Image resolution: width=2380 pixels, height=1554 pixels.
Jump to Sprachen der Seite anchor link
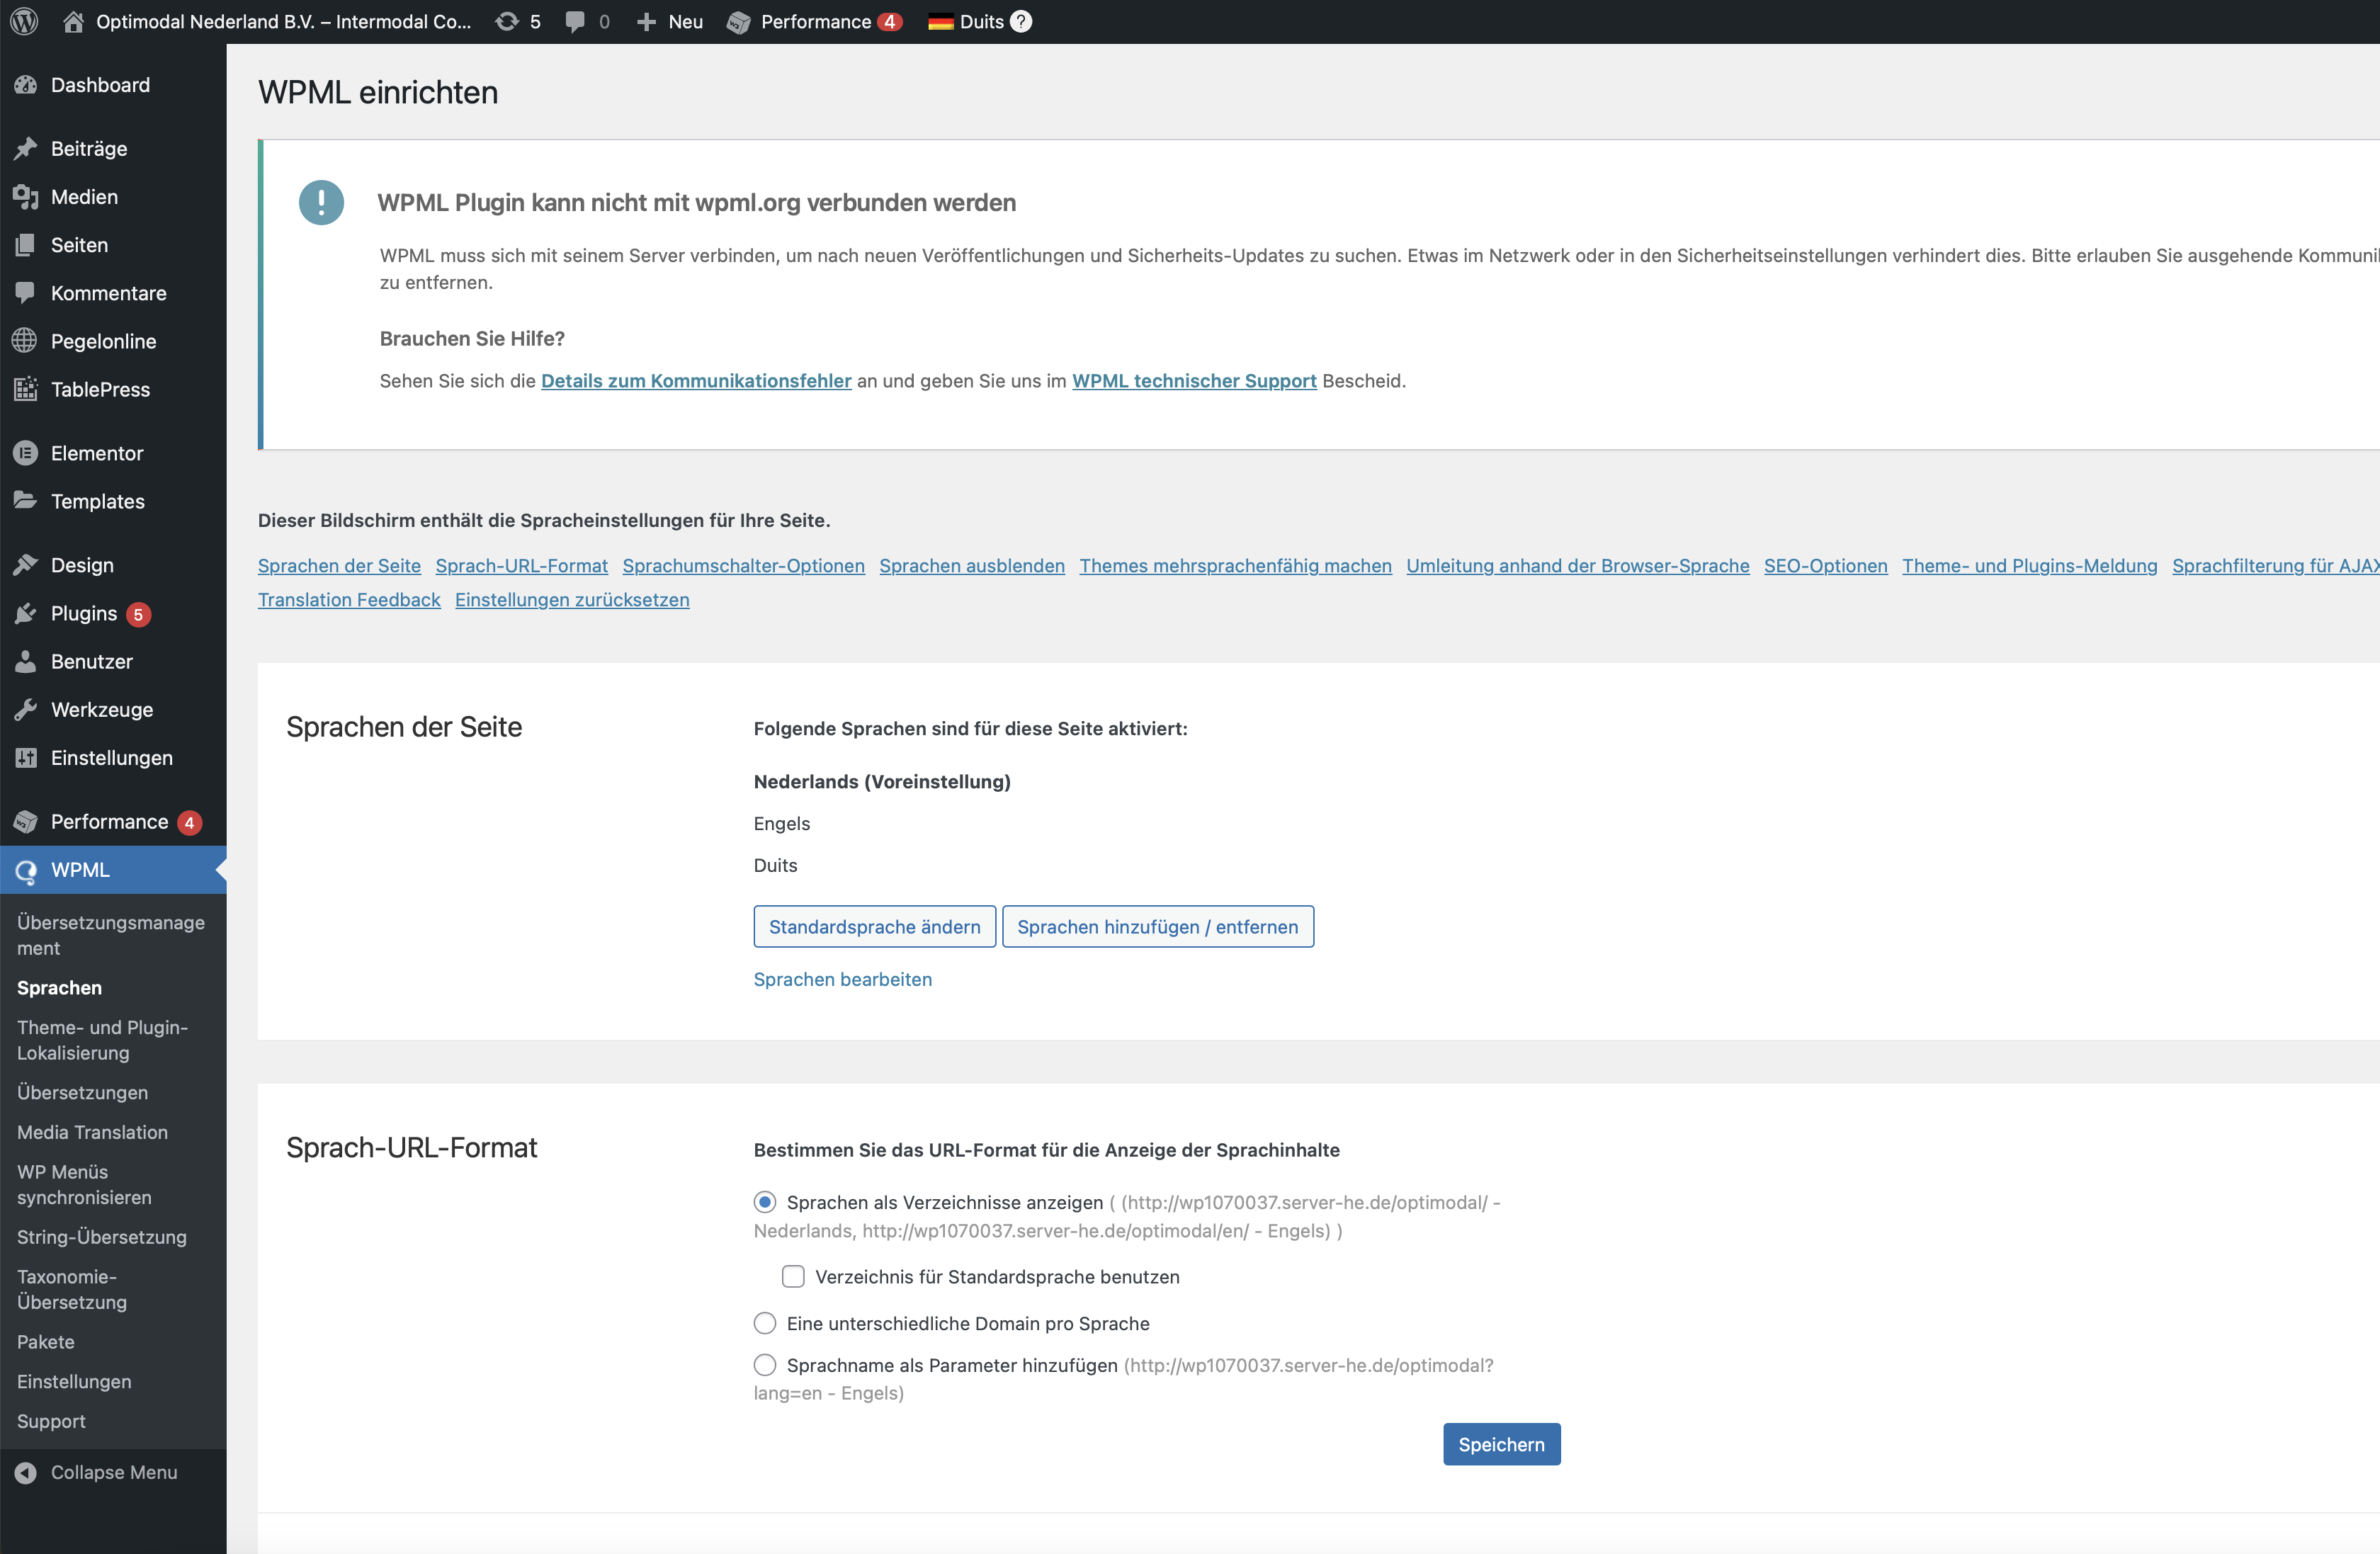(339, 565)
